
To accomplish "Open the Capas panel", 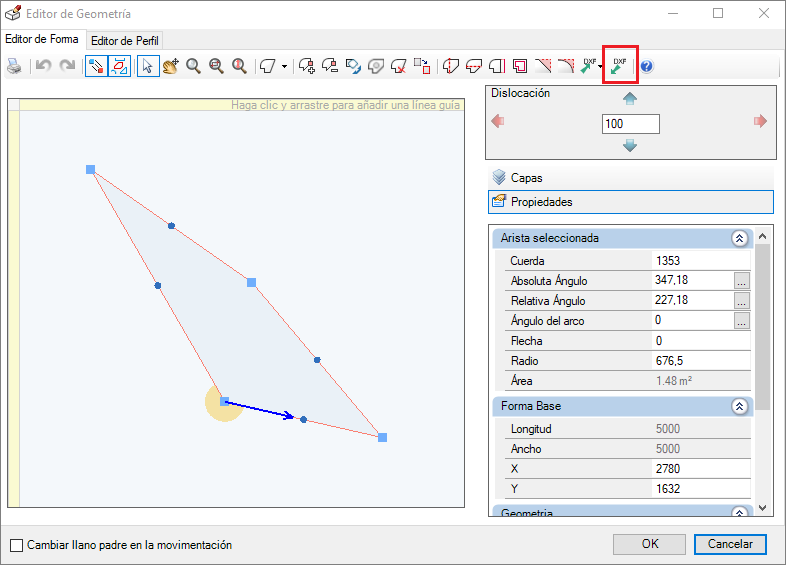I will [x=631, y=178].
